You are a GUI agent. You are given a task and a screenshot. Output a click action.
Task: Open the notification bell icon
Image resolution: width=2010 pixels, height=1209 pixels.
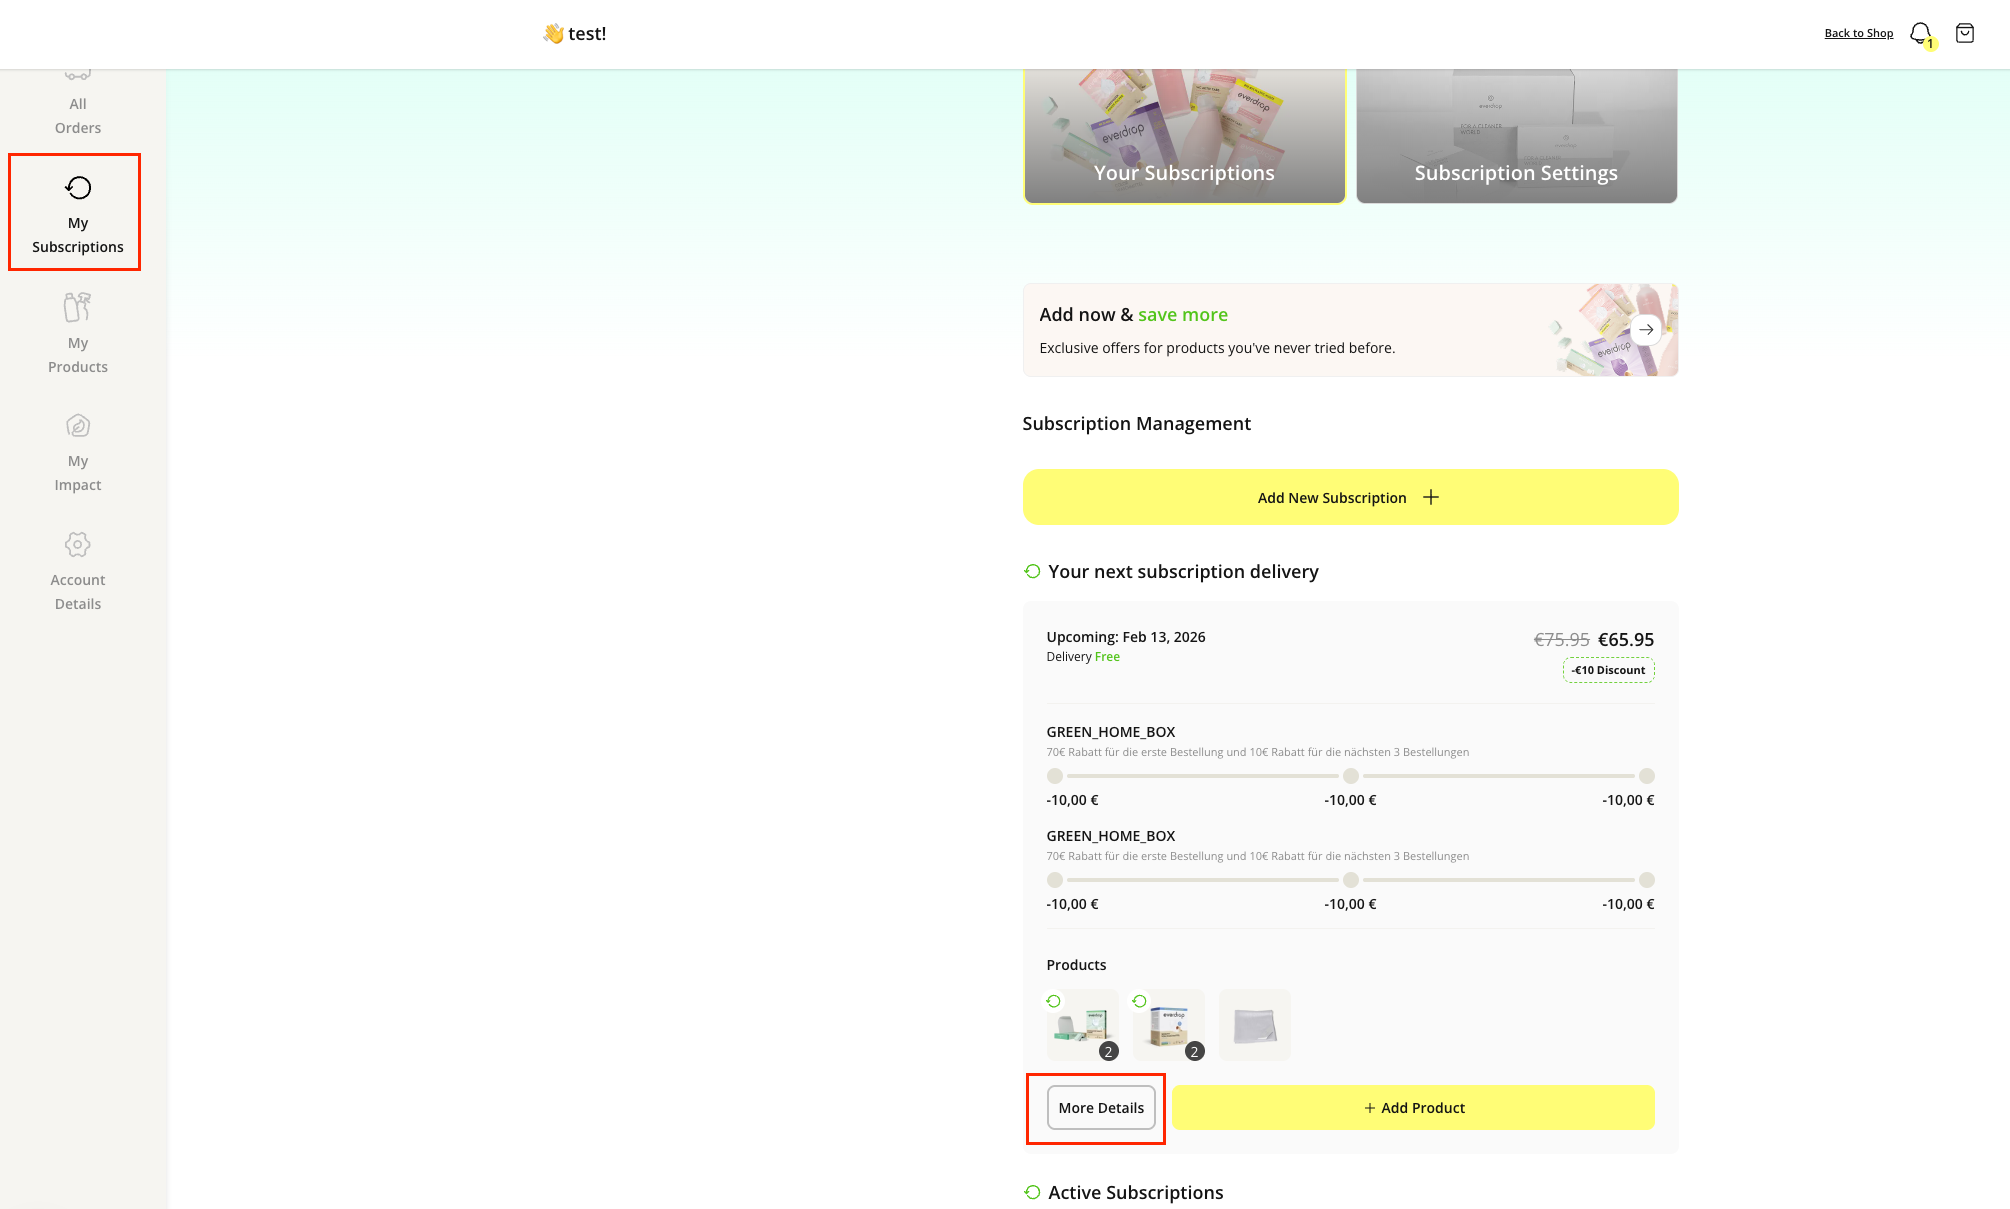coord(1919,33)
